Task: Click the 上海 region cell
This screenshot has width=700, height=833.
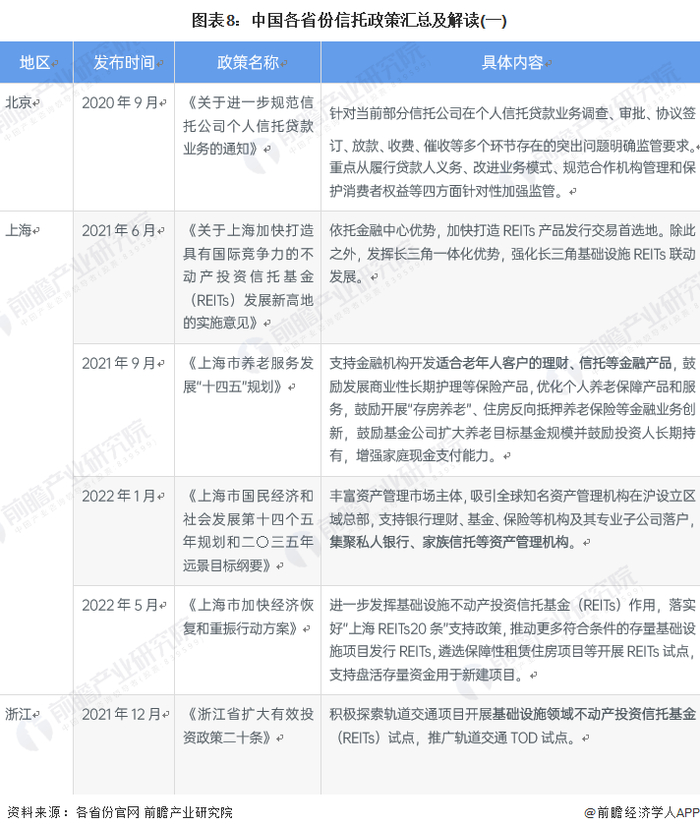Action: click(x=36, y=452)
